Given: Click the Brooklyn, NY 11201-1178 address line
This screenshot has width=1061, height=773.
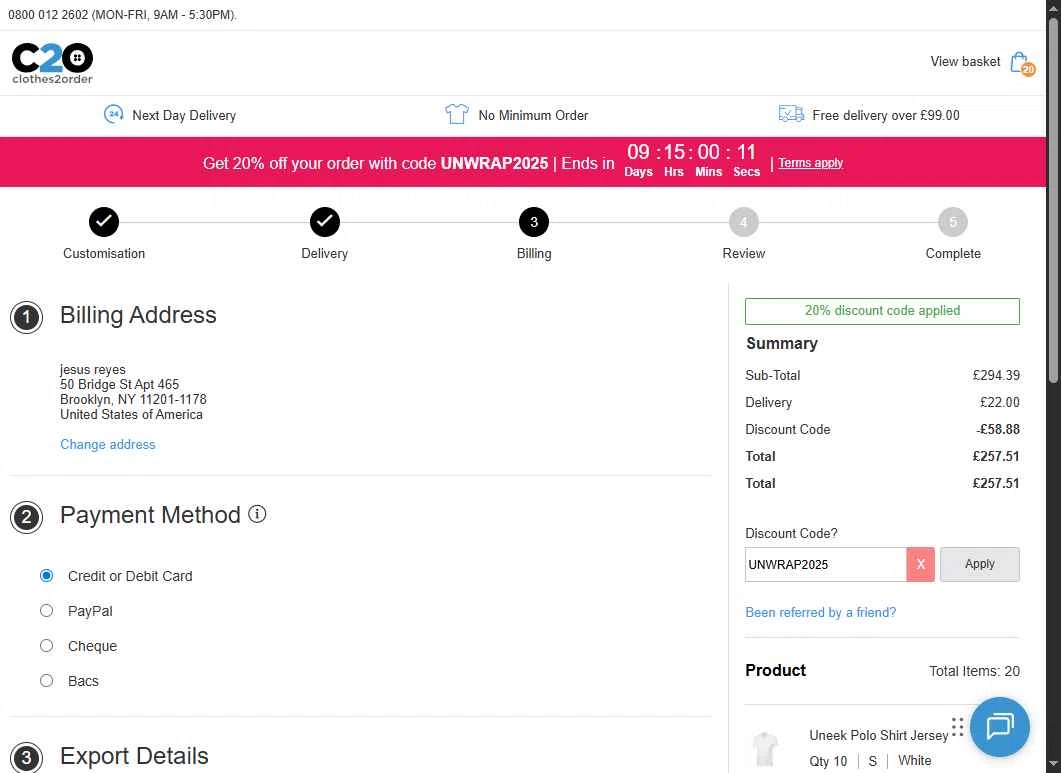Looking at the screenshot, I should 133,399.
